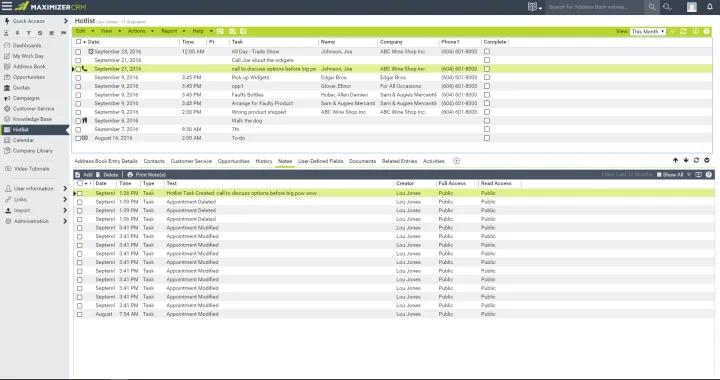Check the Complete box for Trade Show task
The height and width of the screenshot is (380, 720).
(x=487, y=51)
